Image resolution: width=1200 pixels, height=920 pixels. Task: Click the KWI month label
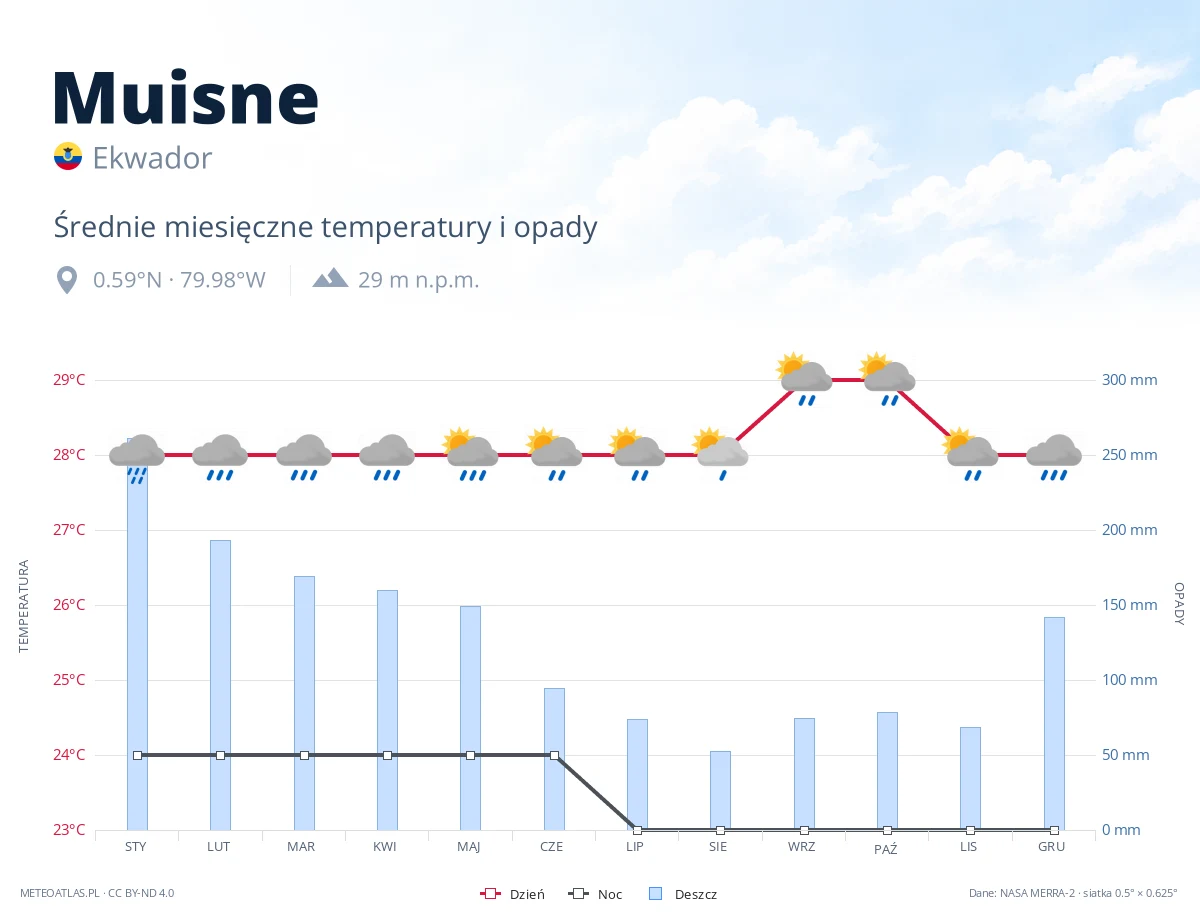385,846
